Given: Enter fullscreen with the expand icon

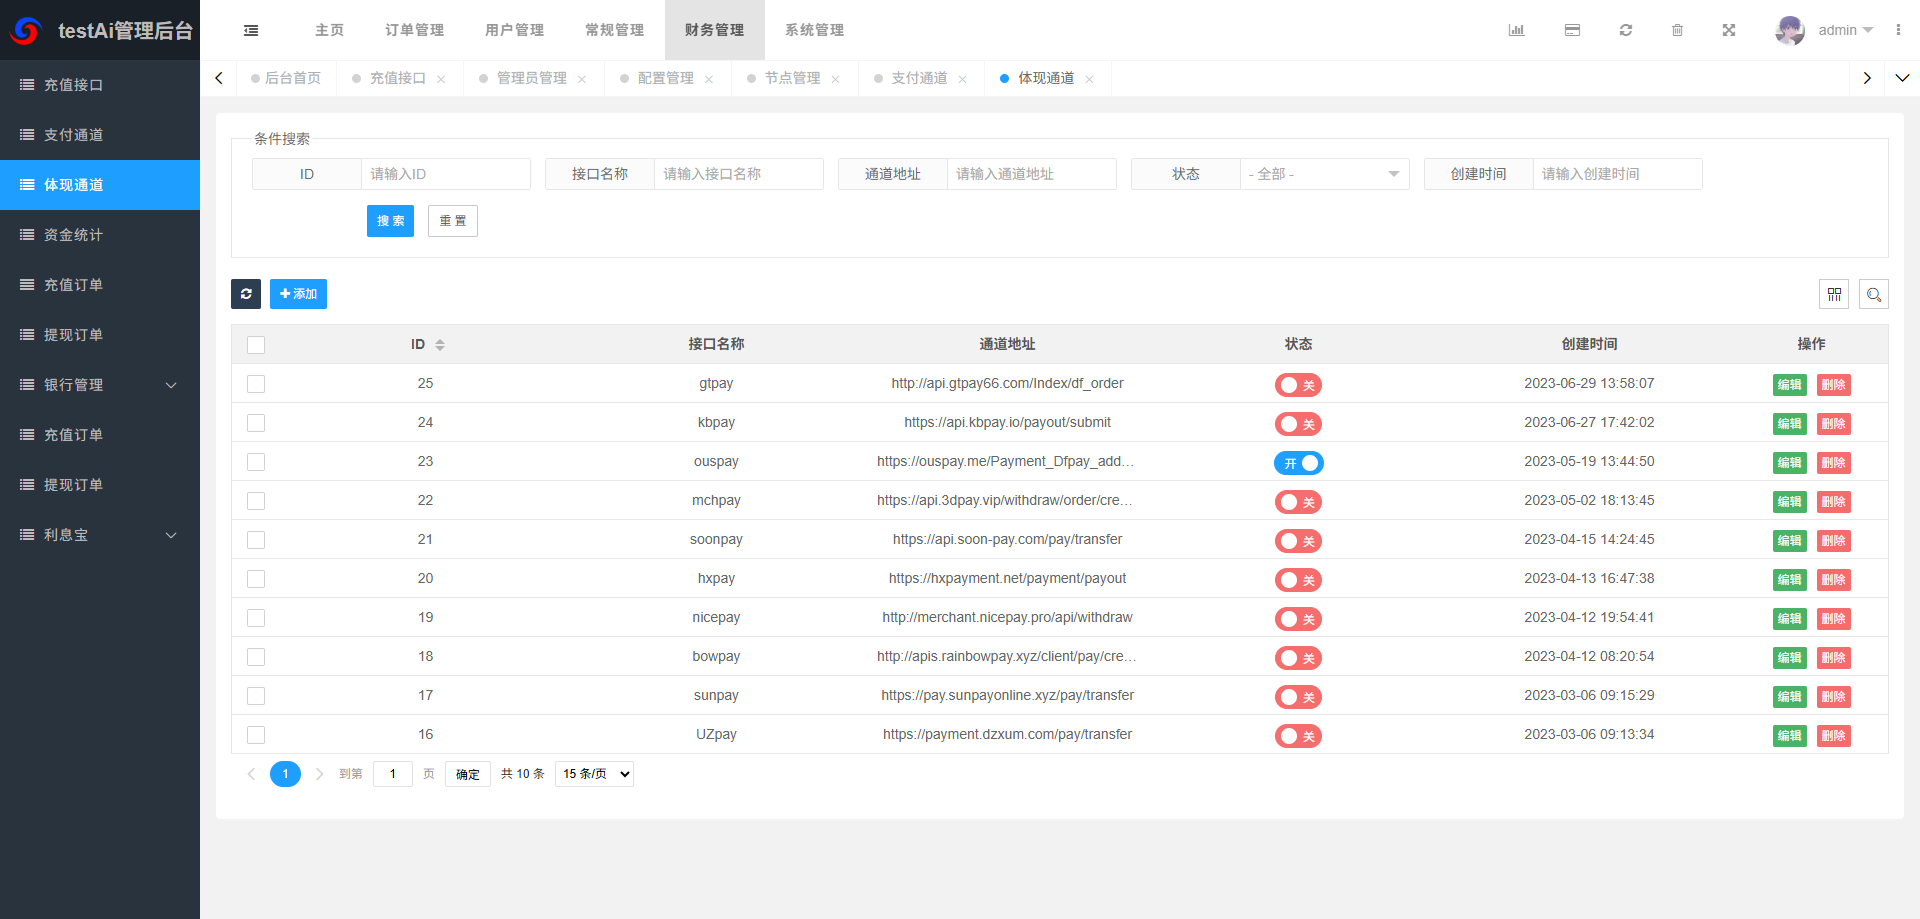Looking at the screenshot, I should [x=1729, y=30].
